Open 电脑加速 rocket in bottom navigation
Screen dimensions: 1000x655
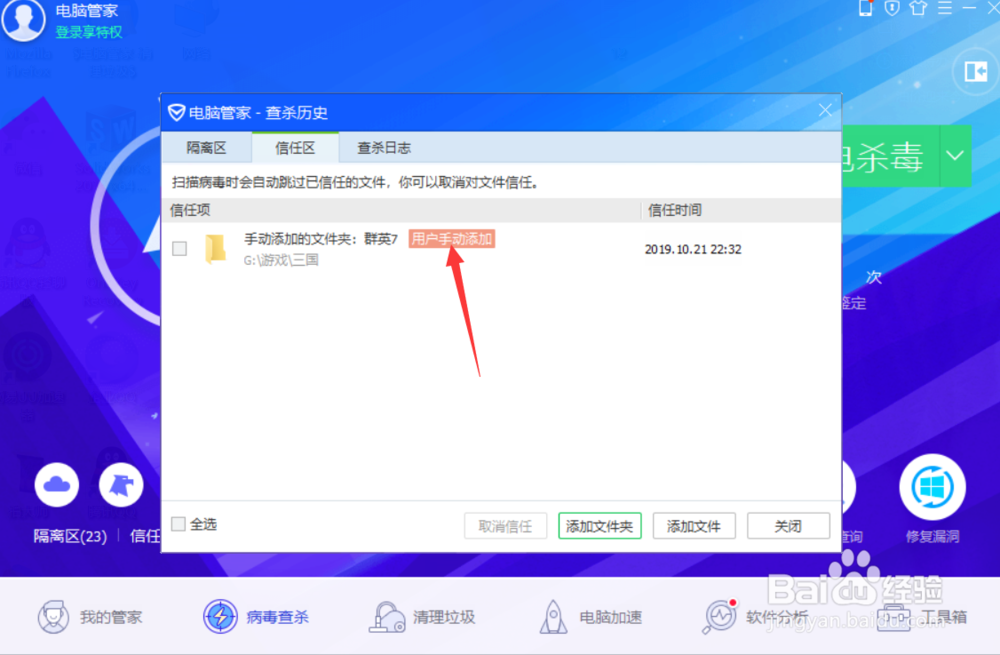(591, 617)
